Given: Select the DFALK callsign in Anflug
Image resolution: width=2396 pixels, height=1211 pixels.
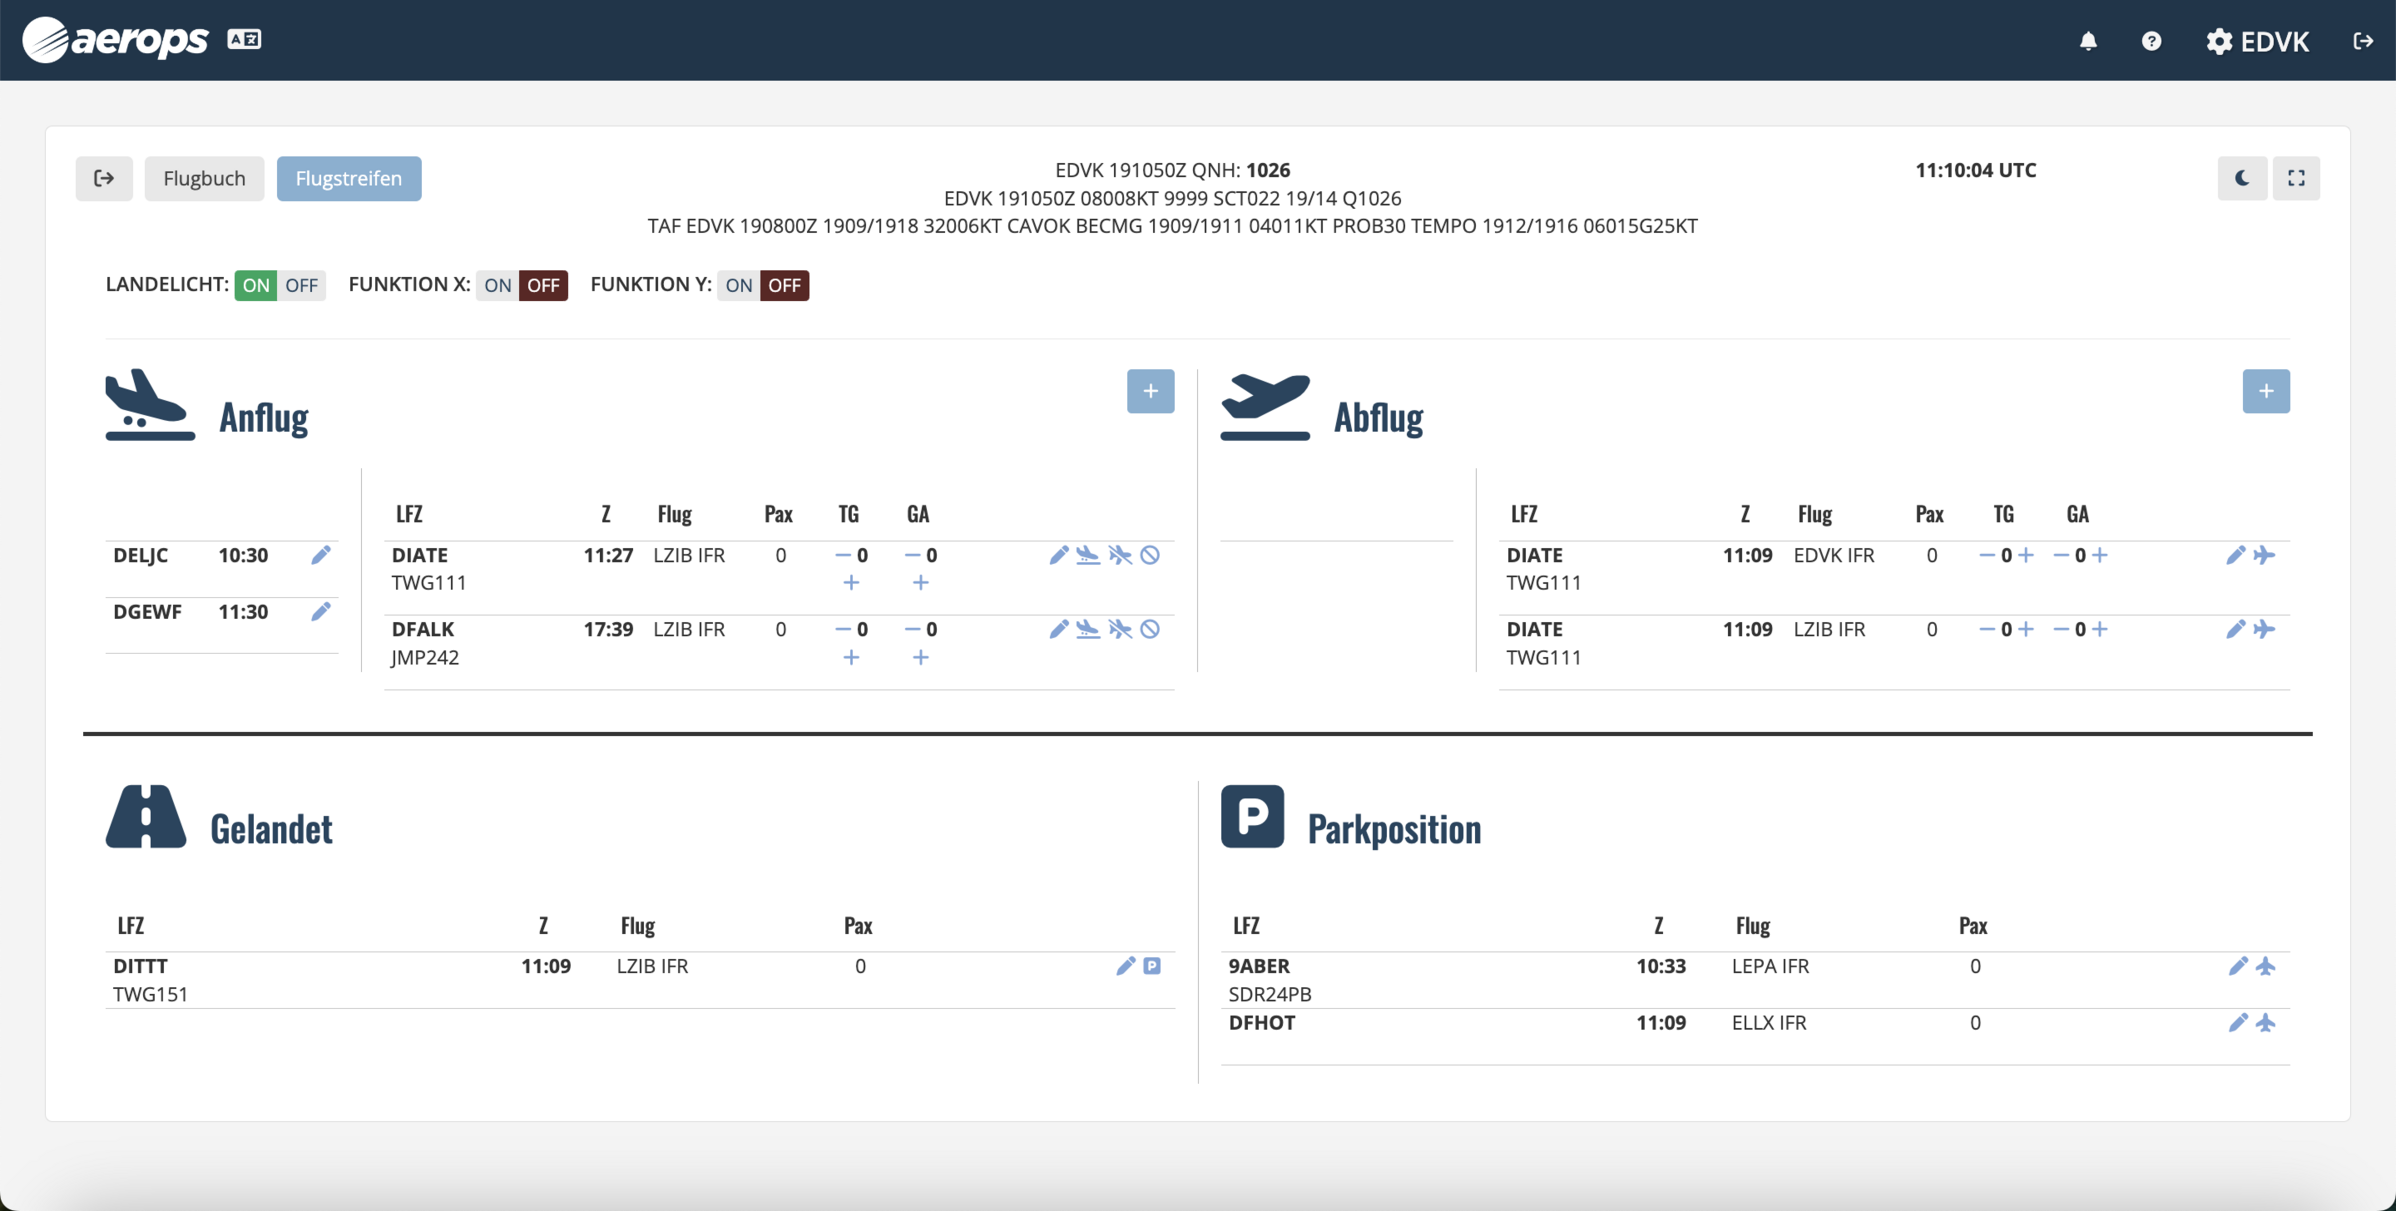Looking at the screenshot, I should point(423,629).
